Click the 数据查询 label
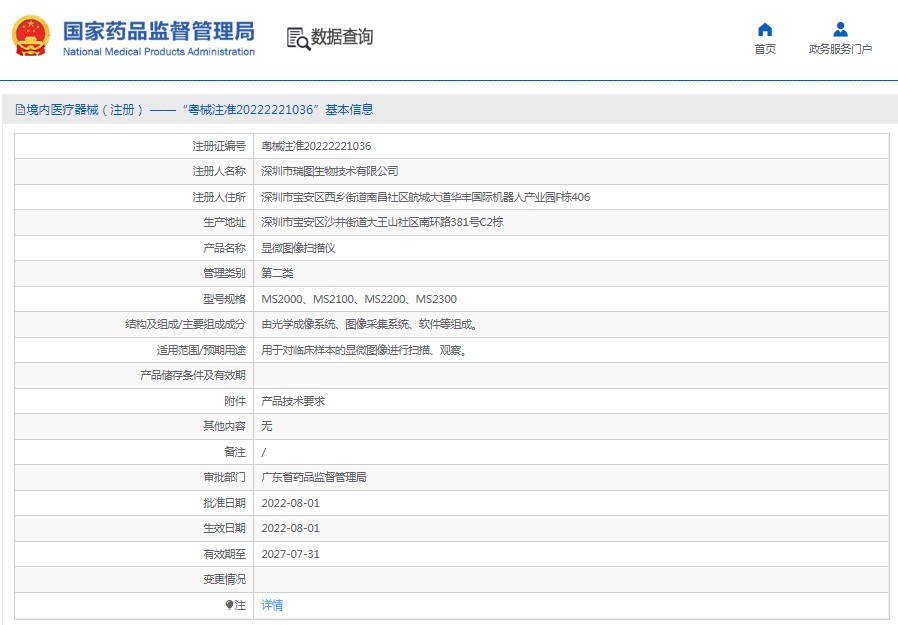Viewport: 898px width, 625px height. pyautogui.click(x=342, y=37)
